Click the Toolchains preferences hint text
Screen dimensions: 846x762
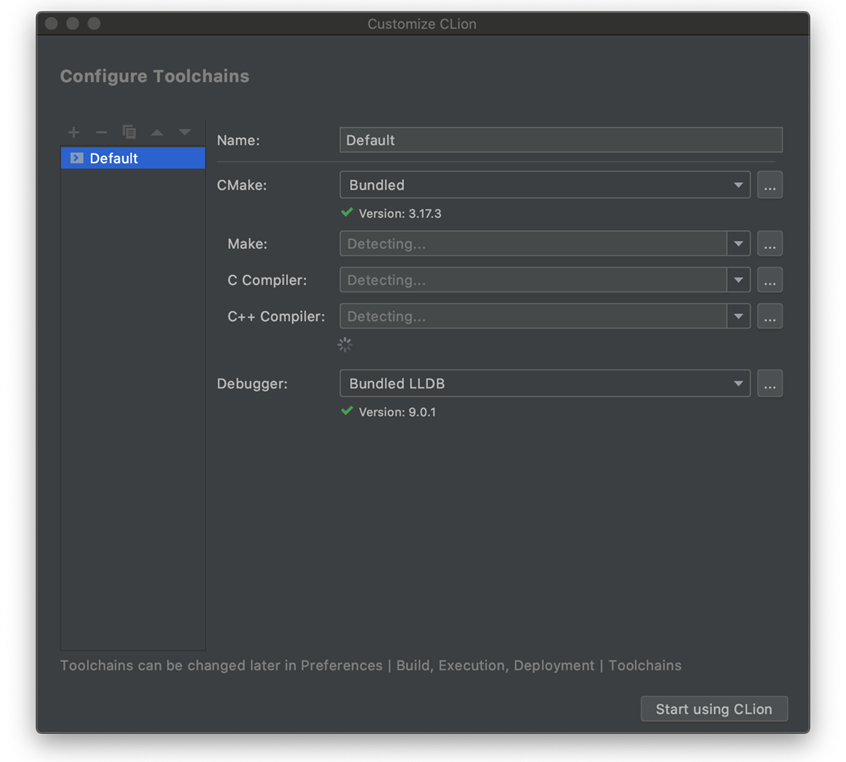[x=371, y=665]
